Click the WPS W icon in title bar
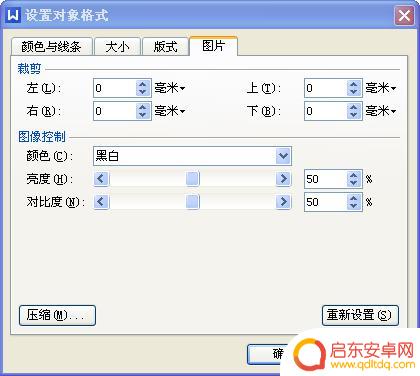The image size is (420, 376). [x=13, y=15]
